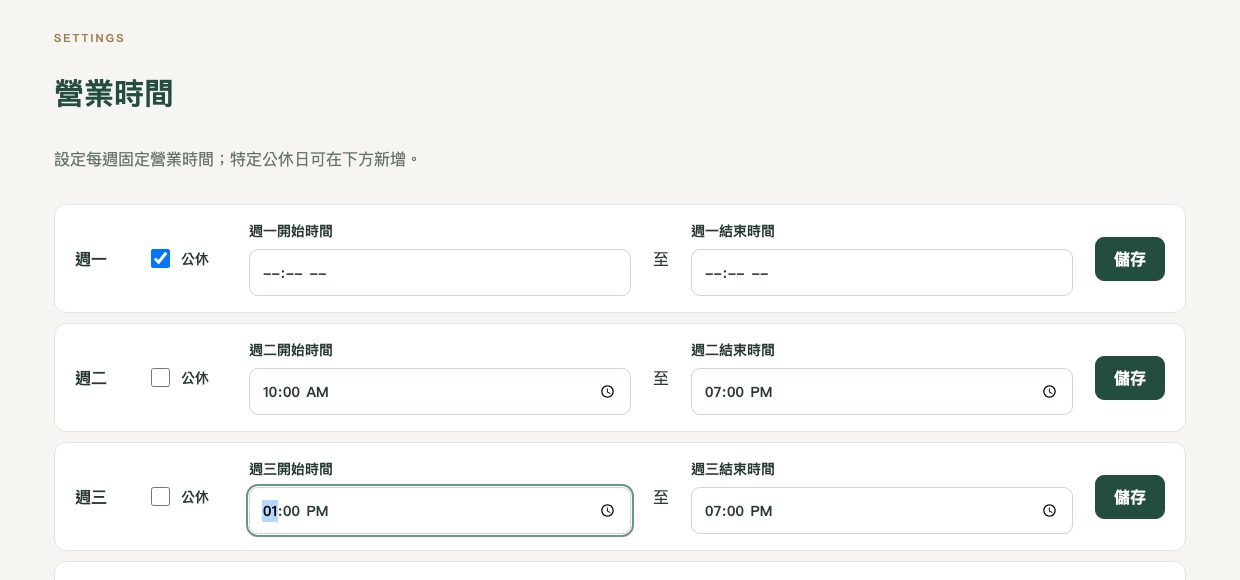The width and height of the screenshot is (1240, 580).
Task: Click the 公休 label next to 週二
Action: click(195, 378)
